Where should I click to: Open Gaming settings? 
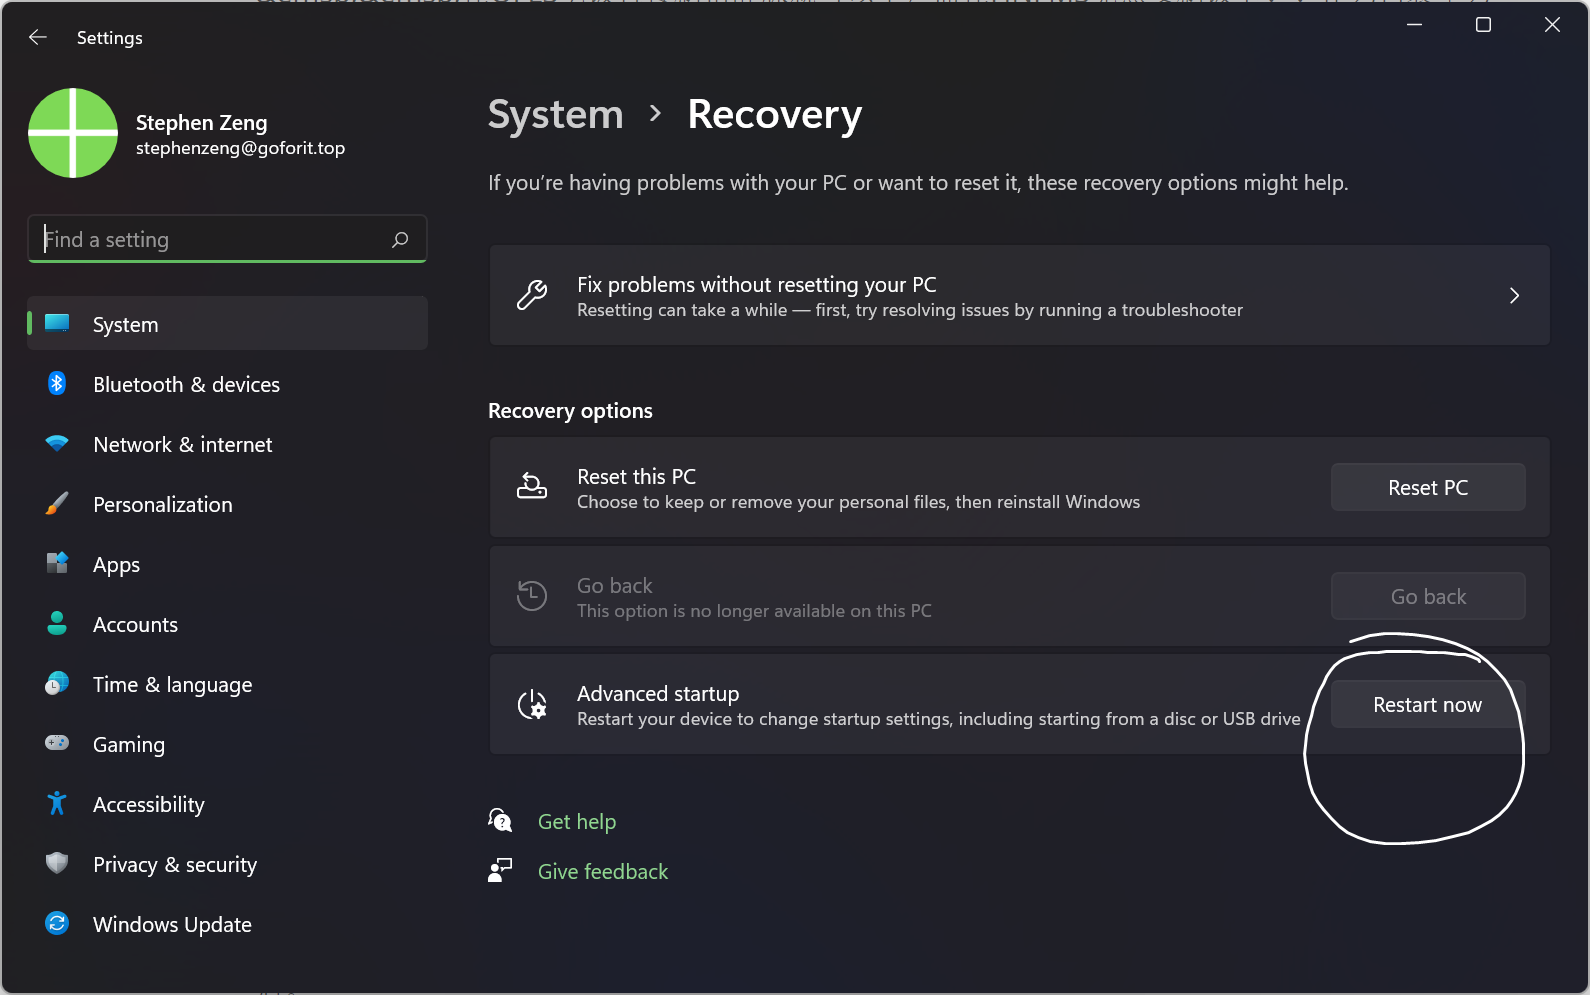228,744
